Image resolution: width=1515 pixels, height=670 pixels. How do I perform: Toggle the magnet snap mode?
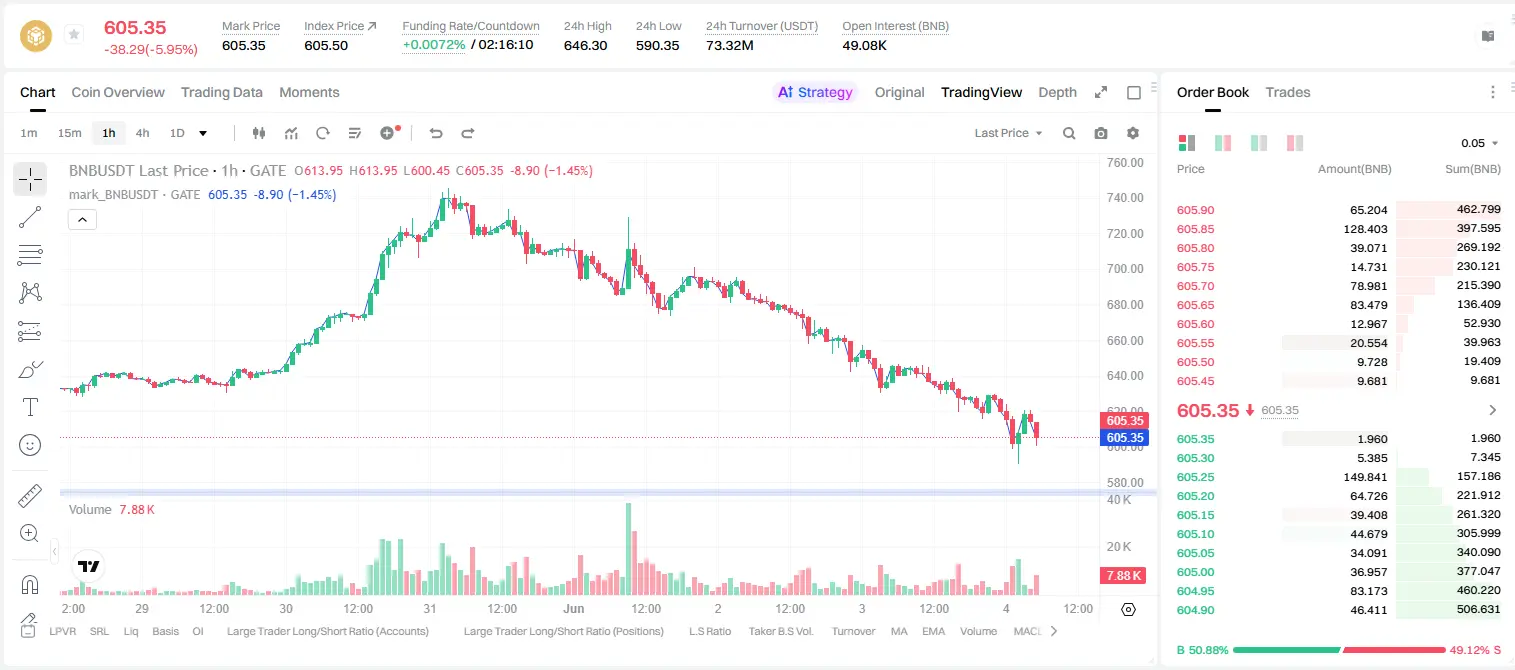[x=30, y=585]
